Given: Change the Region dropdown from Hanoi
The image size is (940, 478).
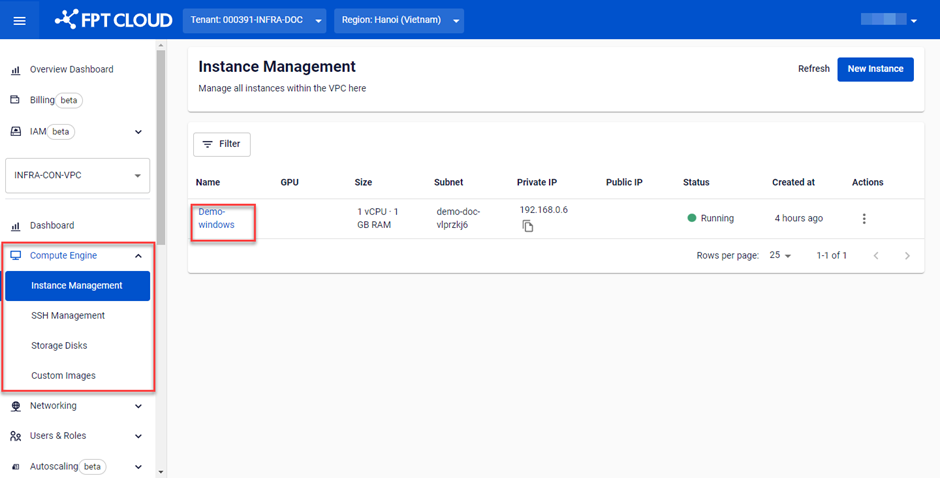Looking at the screenshot, I should point(399,20).
